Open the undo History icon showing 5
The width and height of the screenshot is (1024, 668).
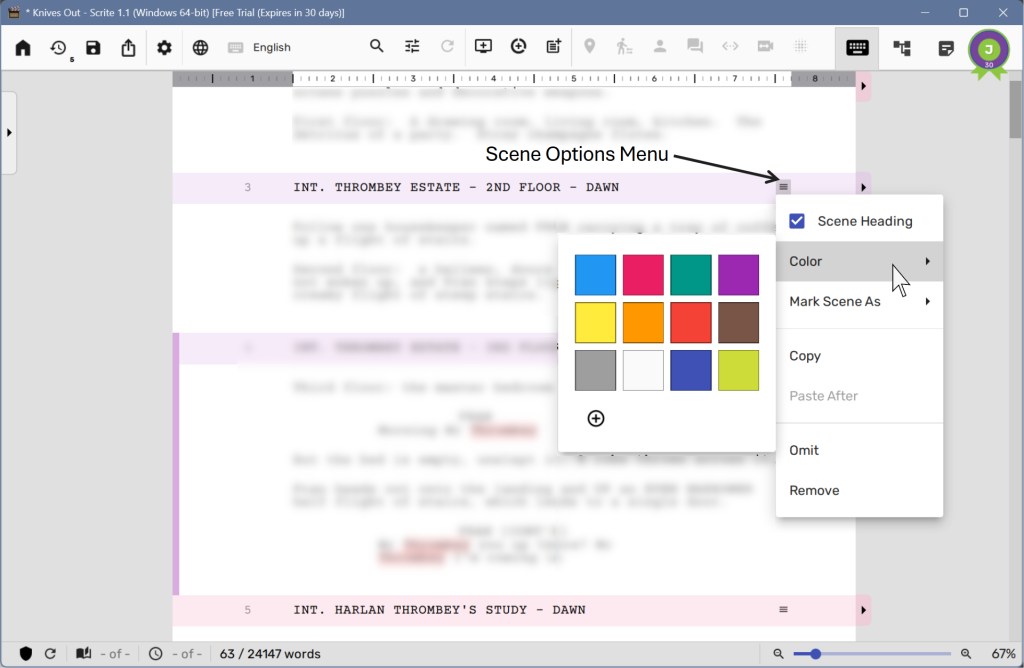58,47
